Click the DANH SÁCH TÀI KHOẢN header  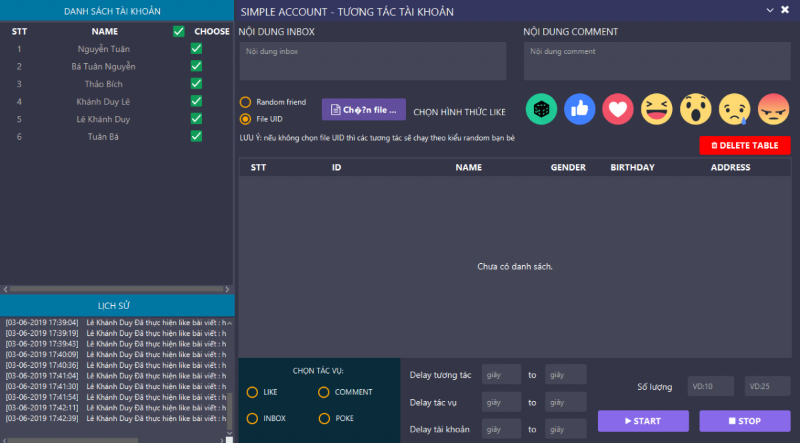[x=117, y=11]
